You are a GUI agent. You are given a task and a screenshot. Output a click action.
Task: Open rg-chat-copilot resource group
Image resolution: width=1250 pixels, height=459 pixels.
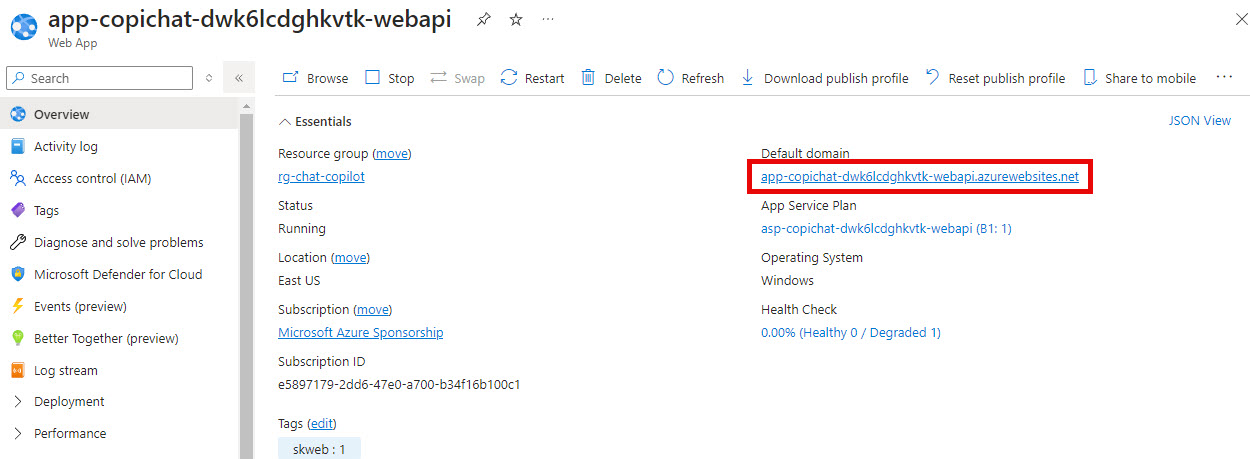pyautogui.click(x=321, y=176)
